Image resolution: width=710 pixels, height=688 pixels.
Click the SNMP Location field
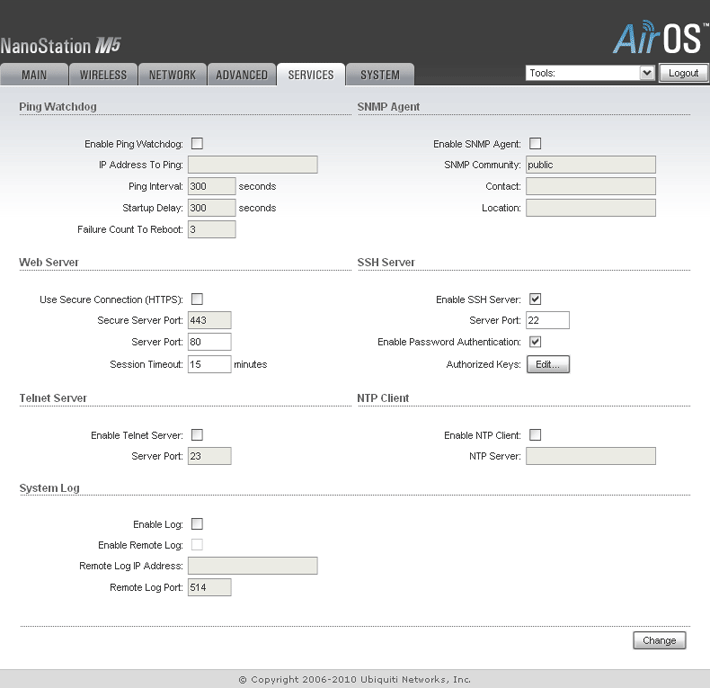coord(591,208)
